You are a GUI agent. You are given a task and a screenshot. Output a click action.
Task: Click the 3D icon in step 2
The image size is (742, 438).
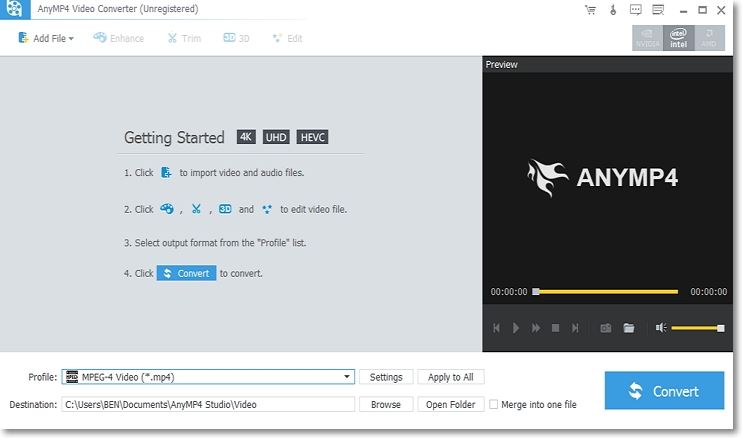coord(225,209)
